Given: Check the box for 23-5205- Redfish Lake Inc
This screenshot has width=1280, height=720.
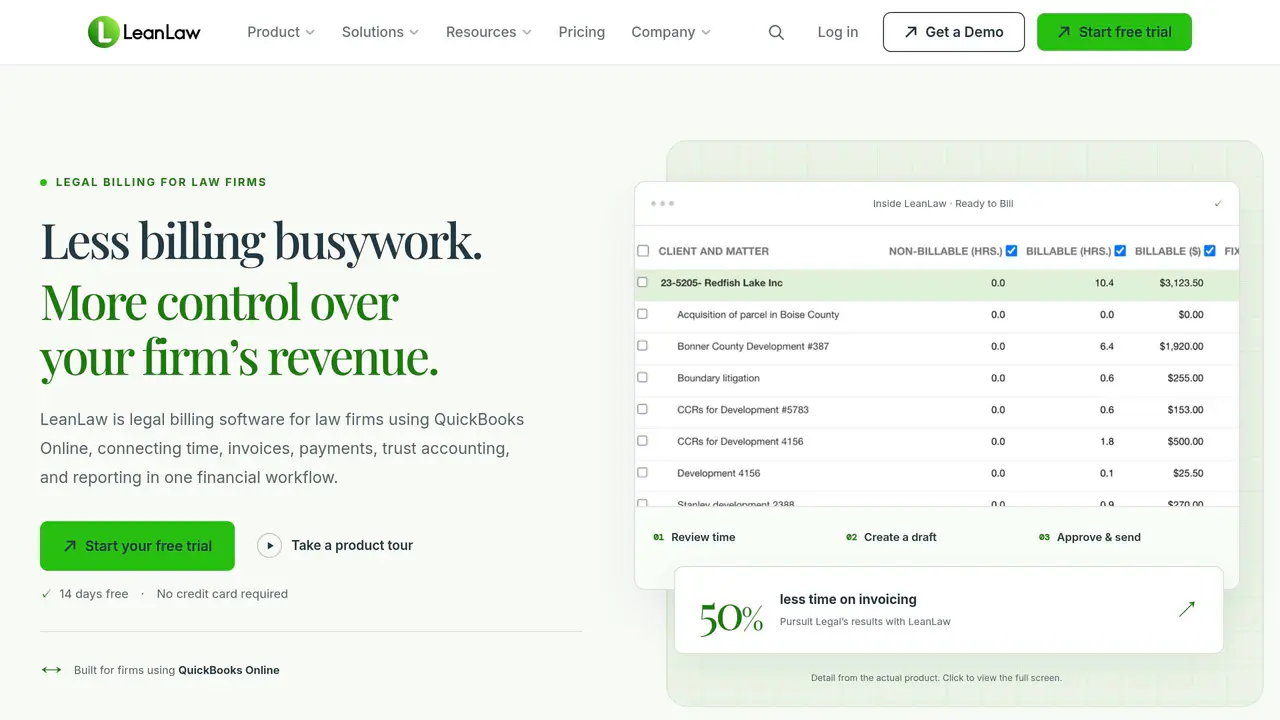Looking at the screenshot, I should (643, 282).
